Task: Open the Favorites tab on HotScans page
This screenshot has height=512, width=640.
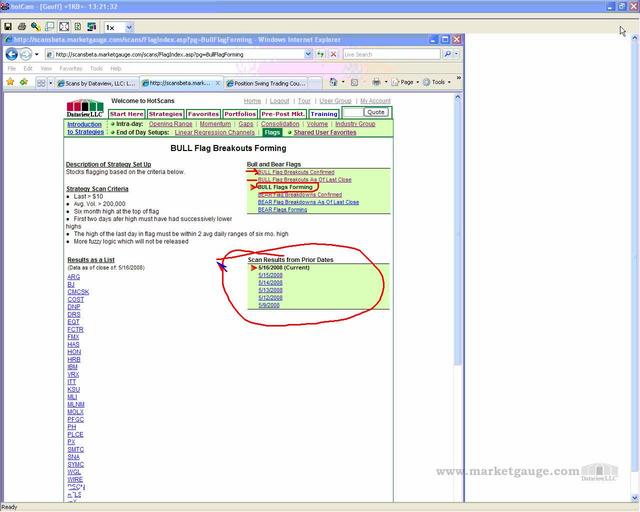Action: pos(203,114)
